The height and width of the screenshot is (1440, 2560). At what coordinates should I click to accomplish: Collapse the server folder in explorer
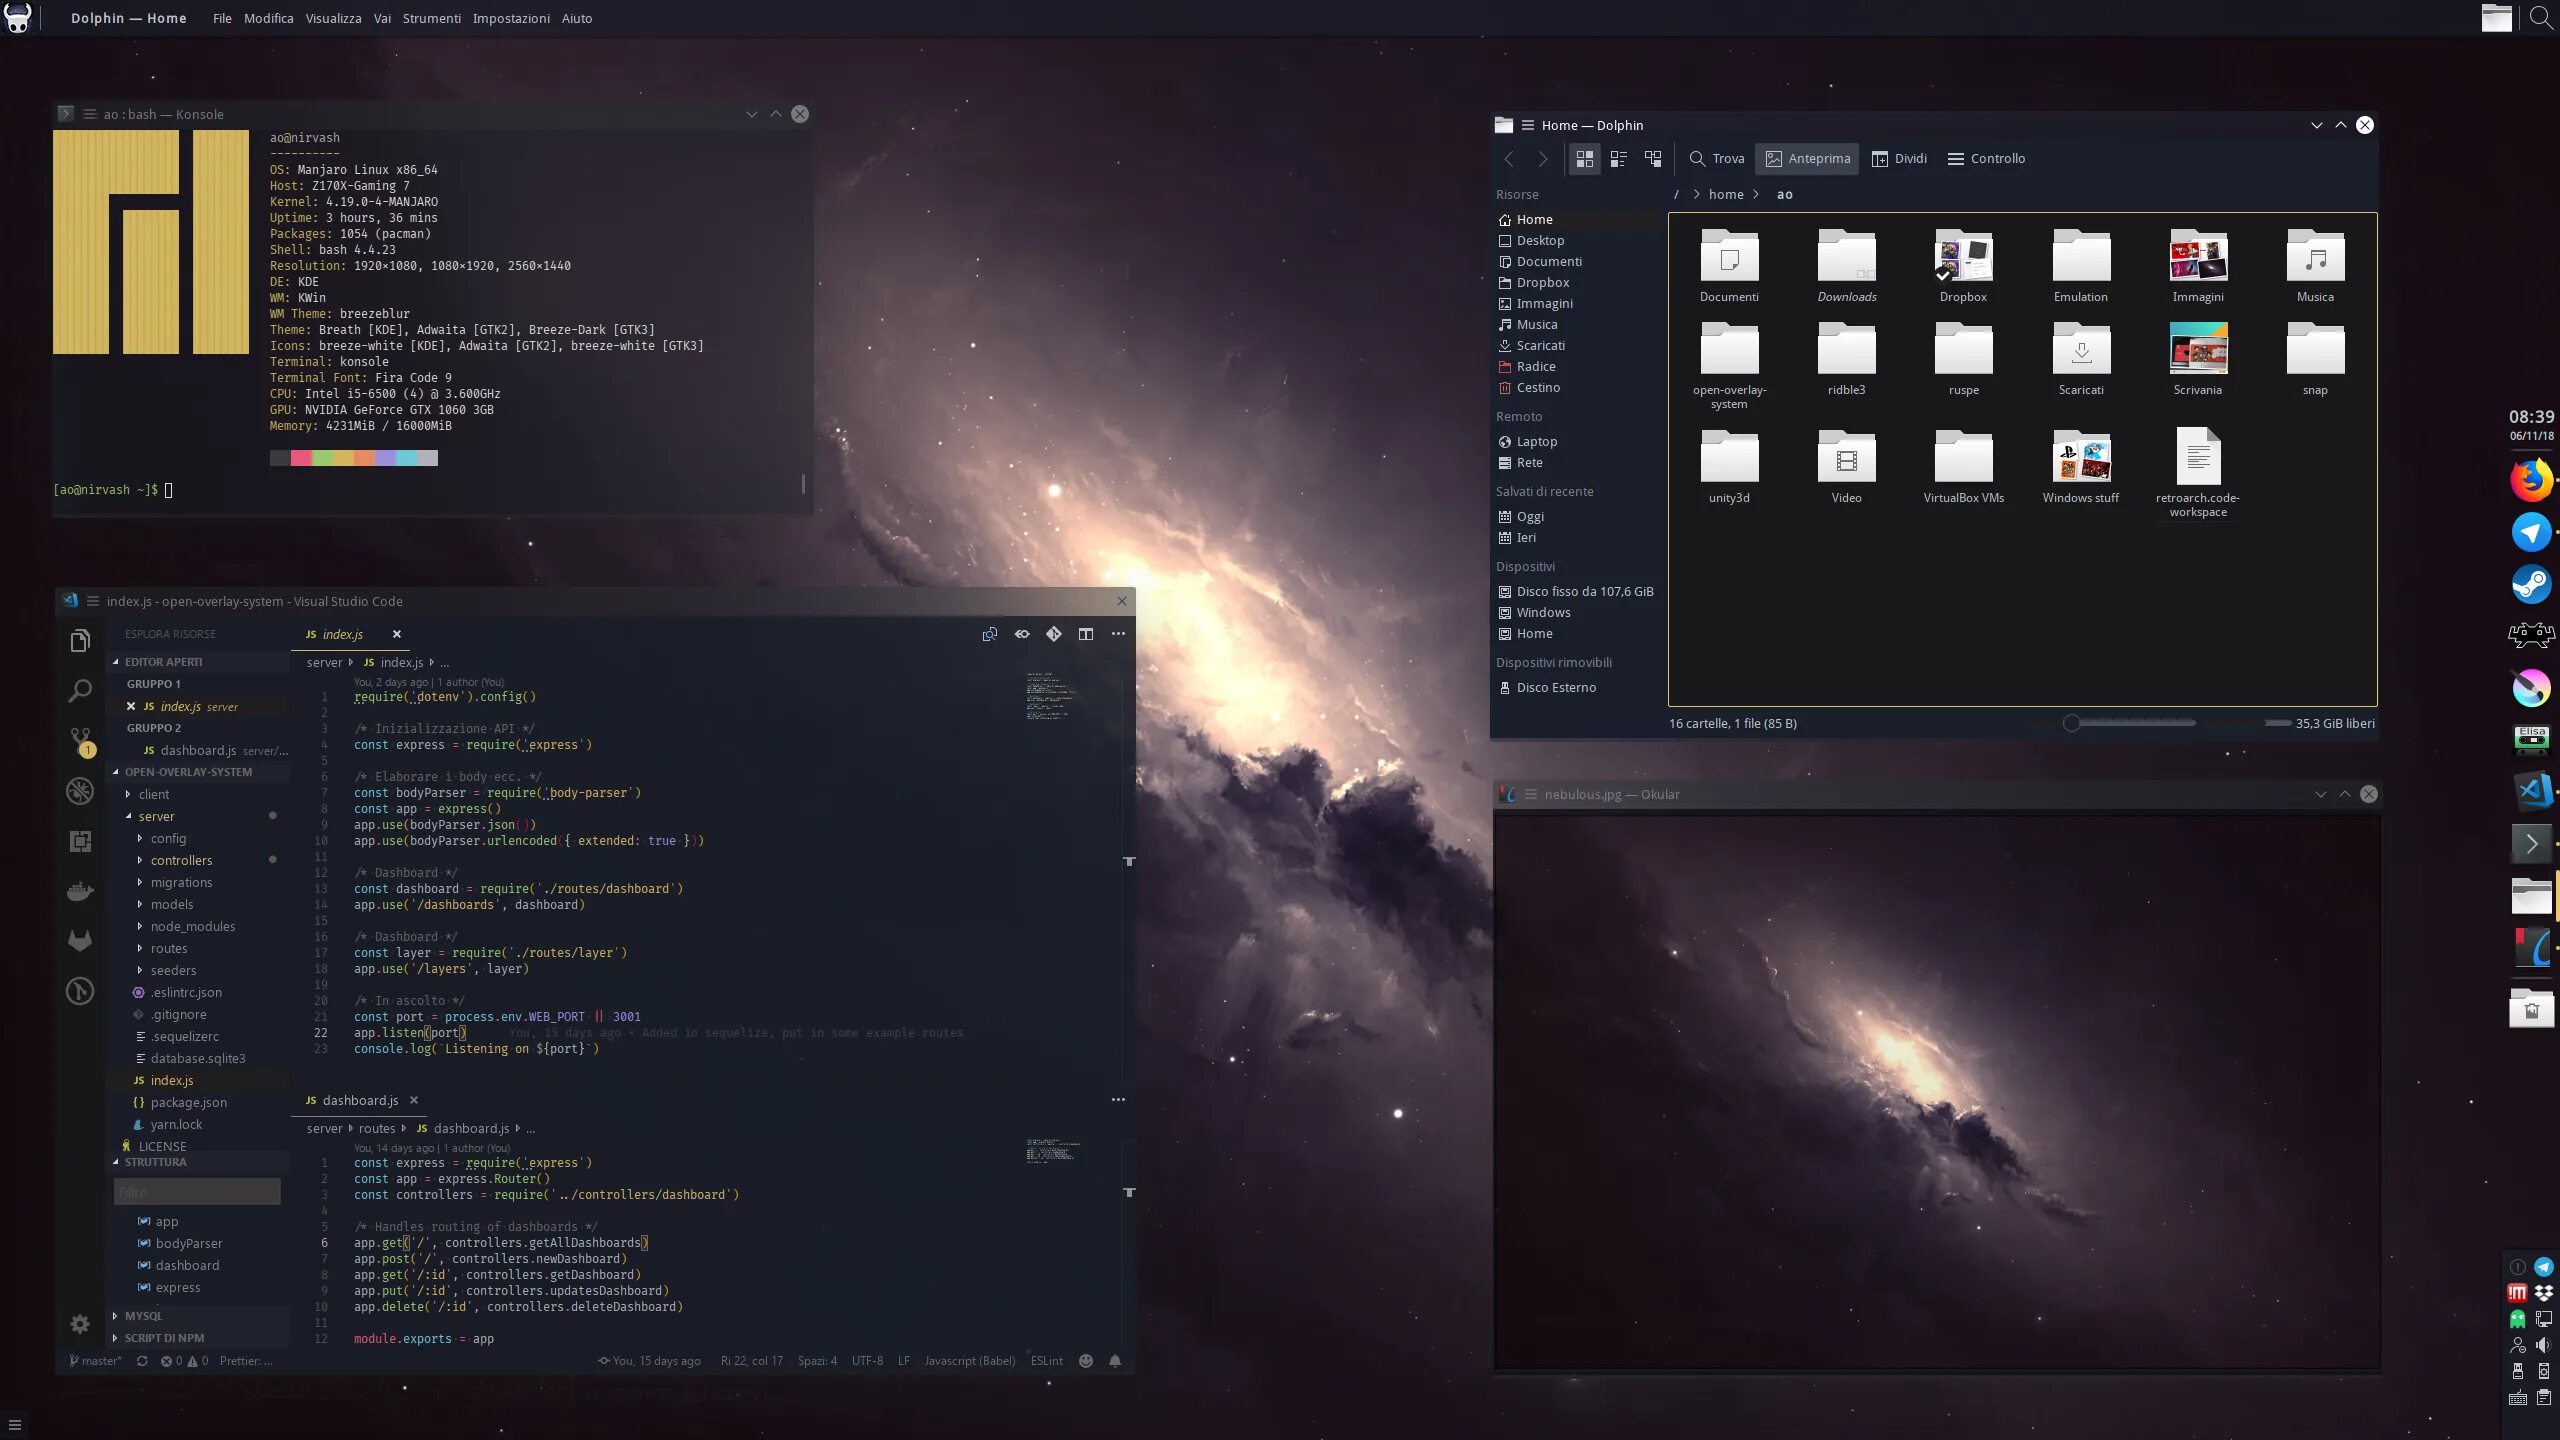(x=156, y=816)
